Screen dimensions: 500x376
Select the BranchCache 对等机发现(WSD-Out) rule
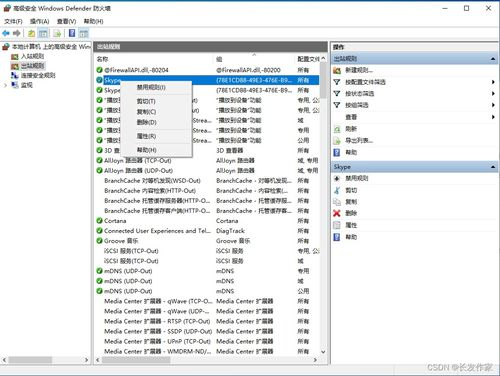click(x=152, y=181)
